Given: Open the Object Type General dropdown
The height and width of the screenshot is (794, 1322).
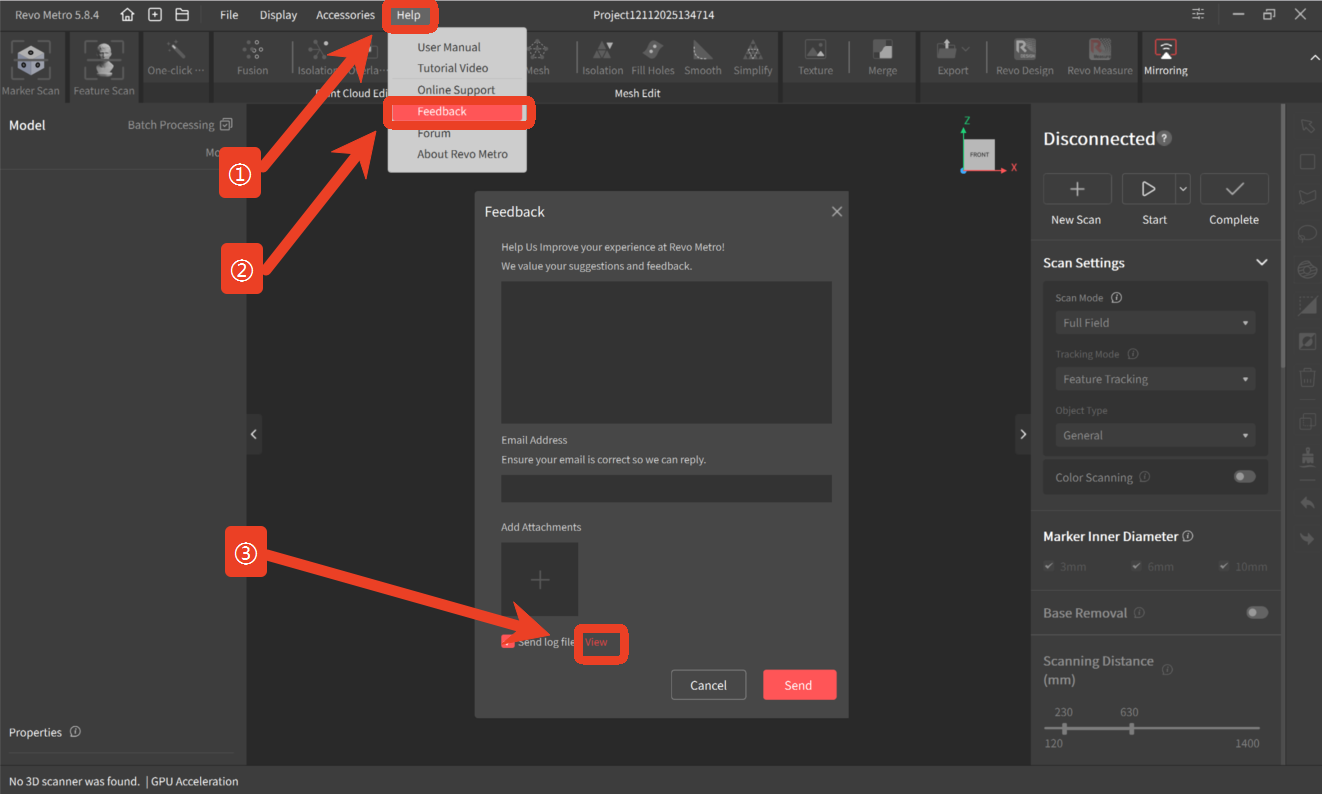Looking at the screenshot, I should pyautogui.click(x=1155, y=435).
